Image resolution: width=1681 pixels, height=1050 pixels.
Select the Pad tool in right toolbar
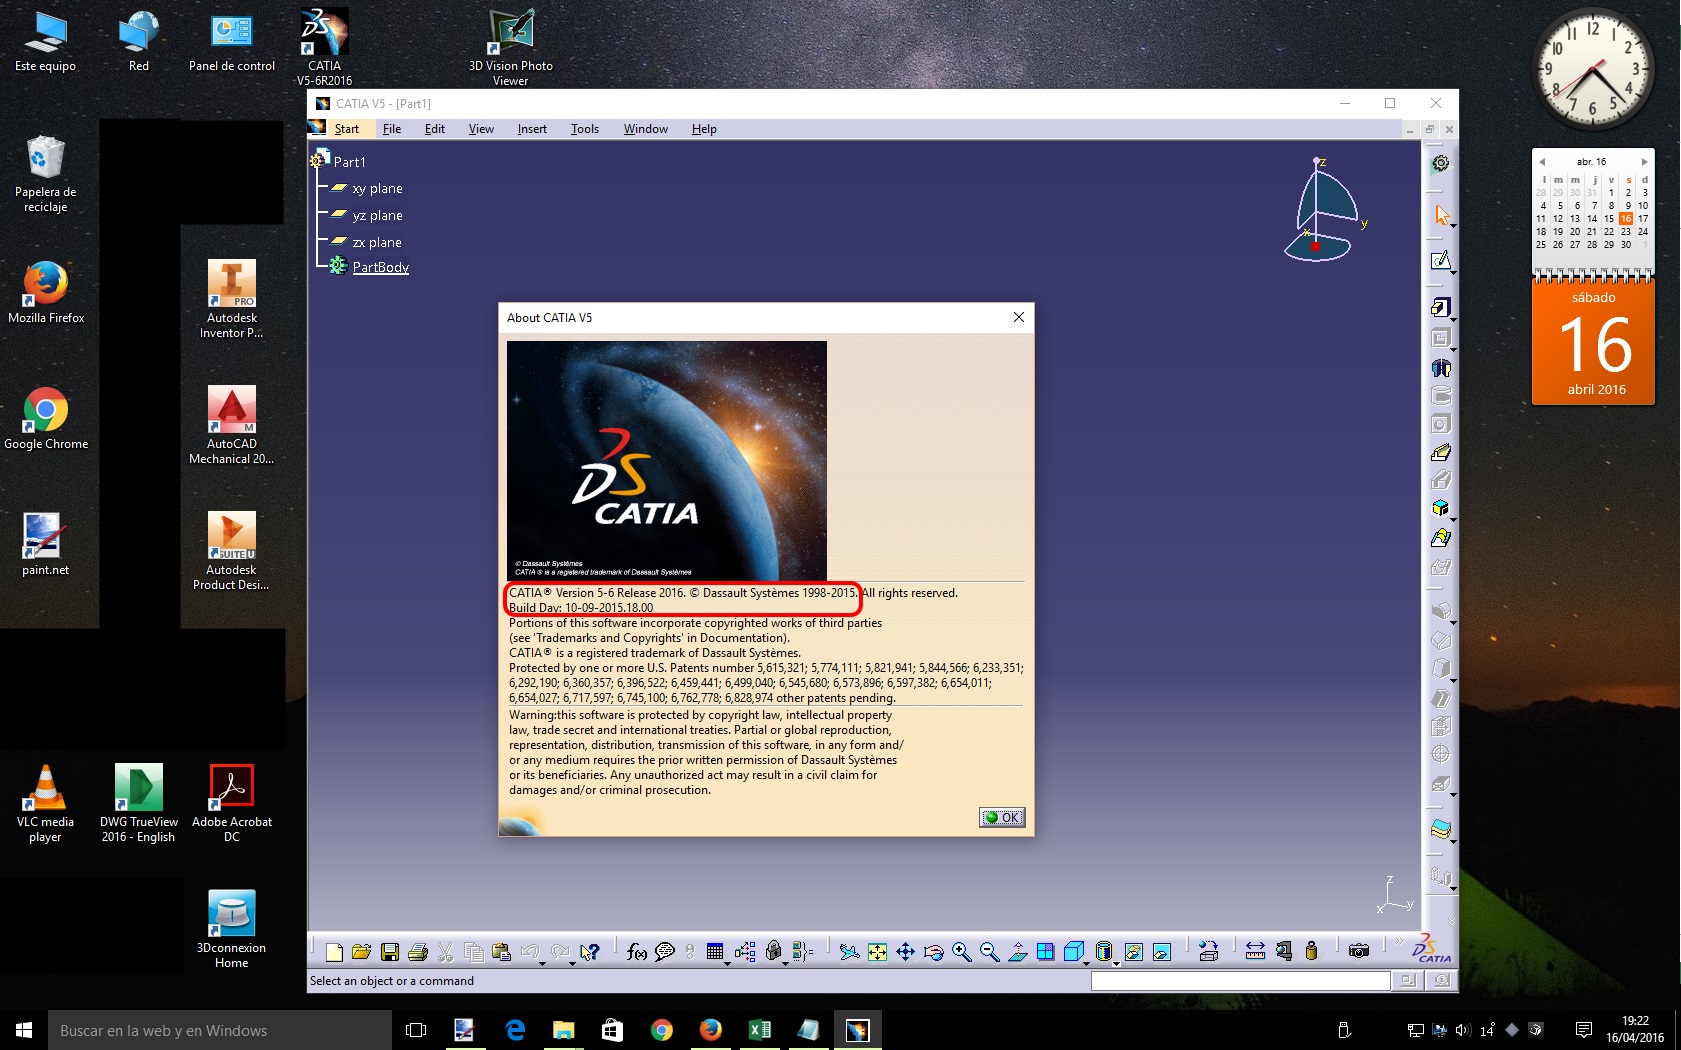pyautogui.click(x=1440, y=308)
